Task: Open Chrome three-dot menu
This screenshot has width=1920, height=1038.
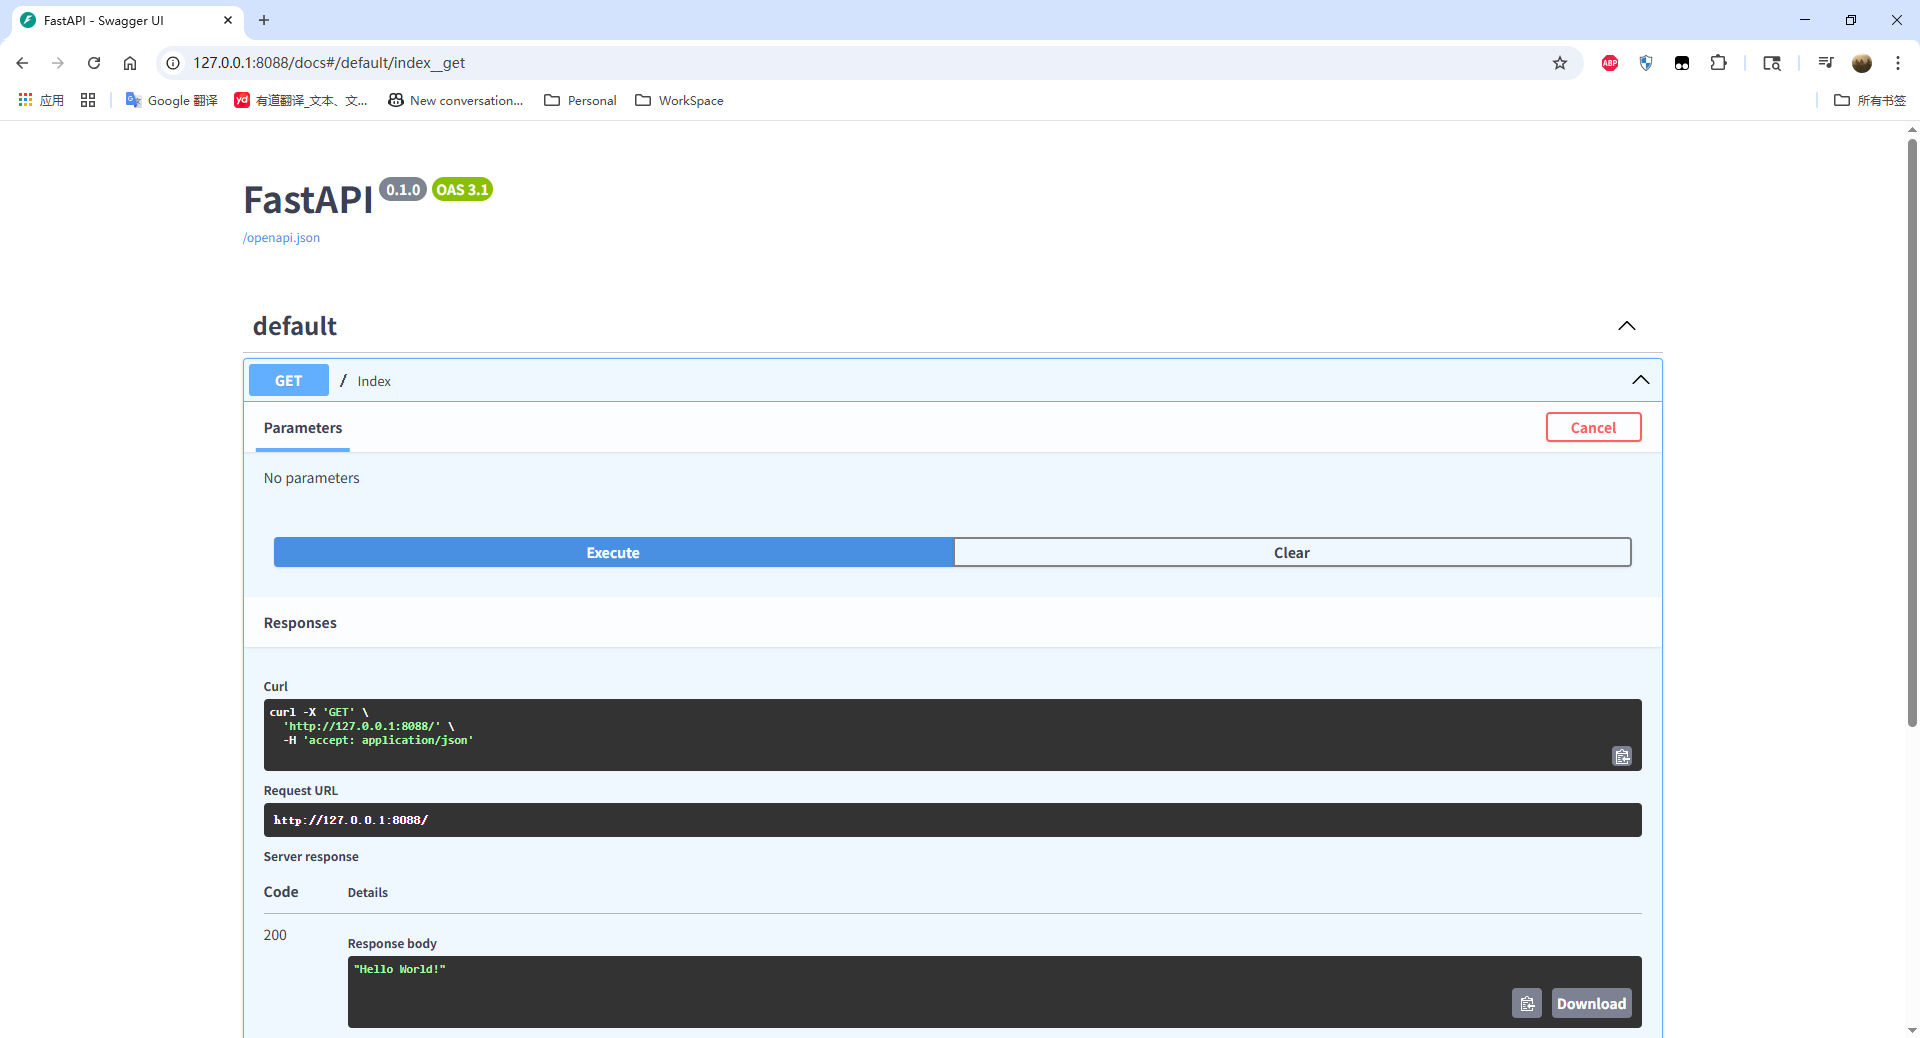Action: (x=1898, y=63)
